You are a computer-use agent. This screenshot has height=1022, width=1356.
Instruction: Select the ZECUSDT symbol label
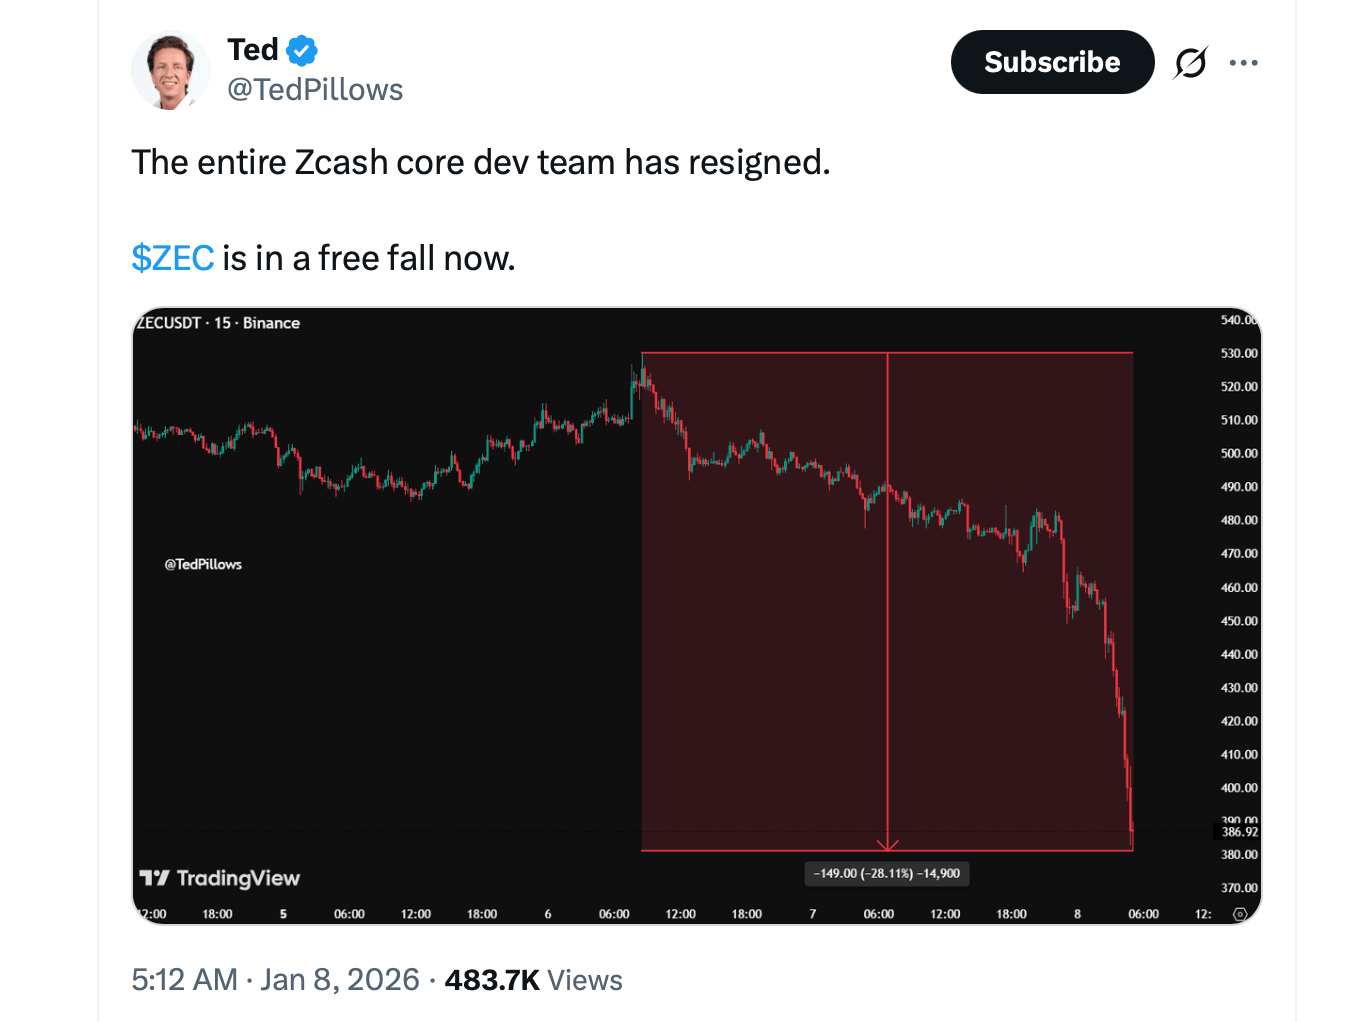pos(166,323)
